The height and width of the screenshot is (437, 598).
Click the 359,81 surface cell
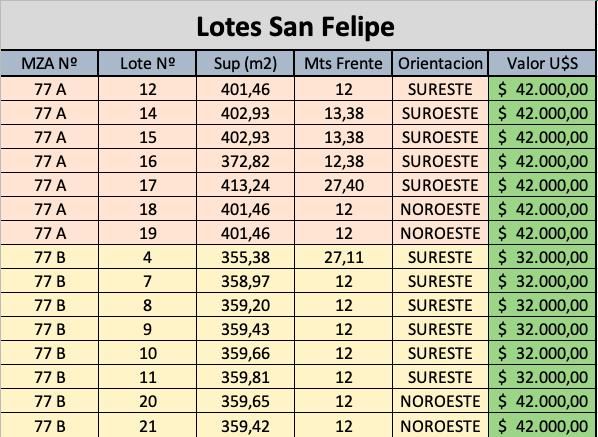pyautogui.click(x=245, y=378)
